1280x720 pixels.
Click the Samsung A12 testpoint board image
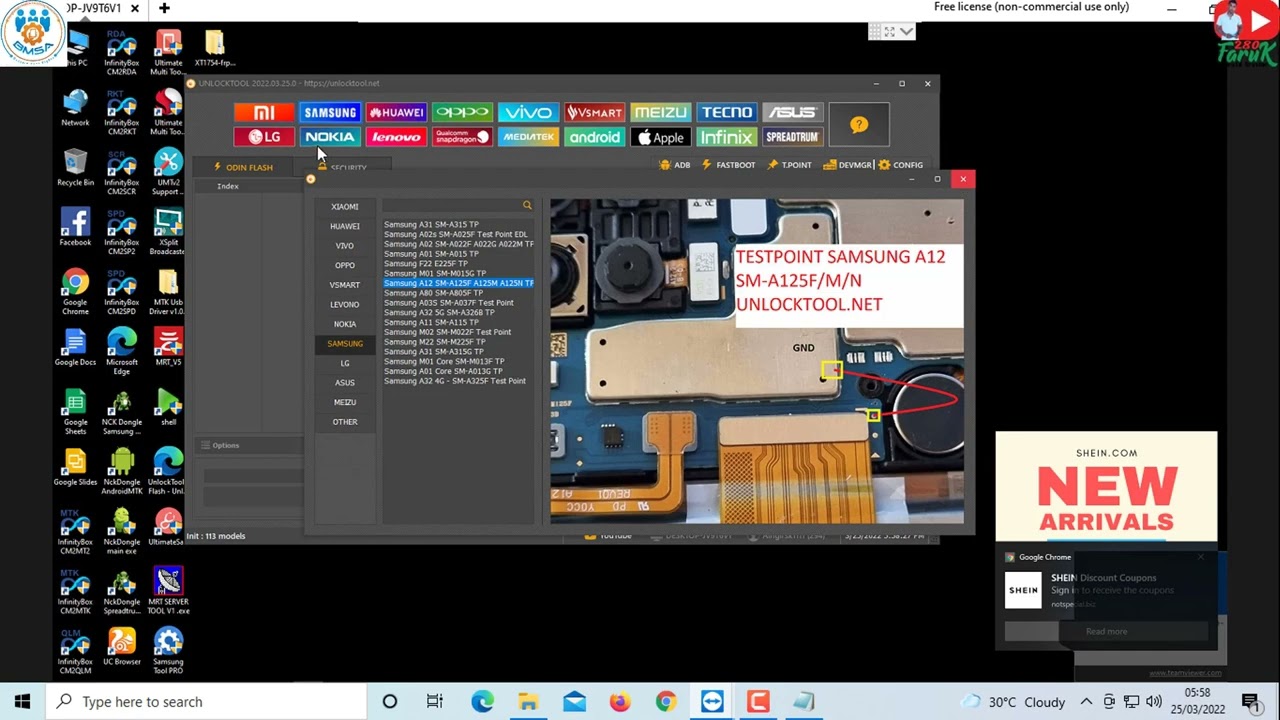click(757, 361)
